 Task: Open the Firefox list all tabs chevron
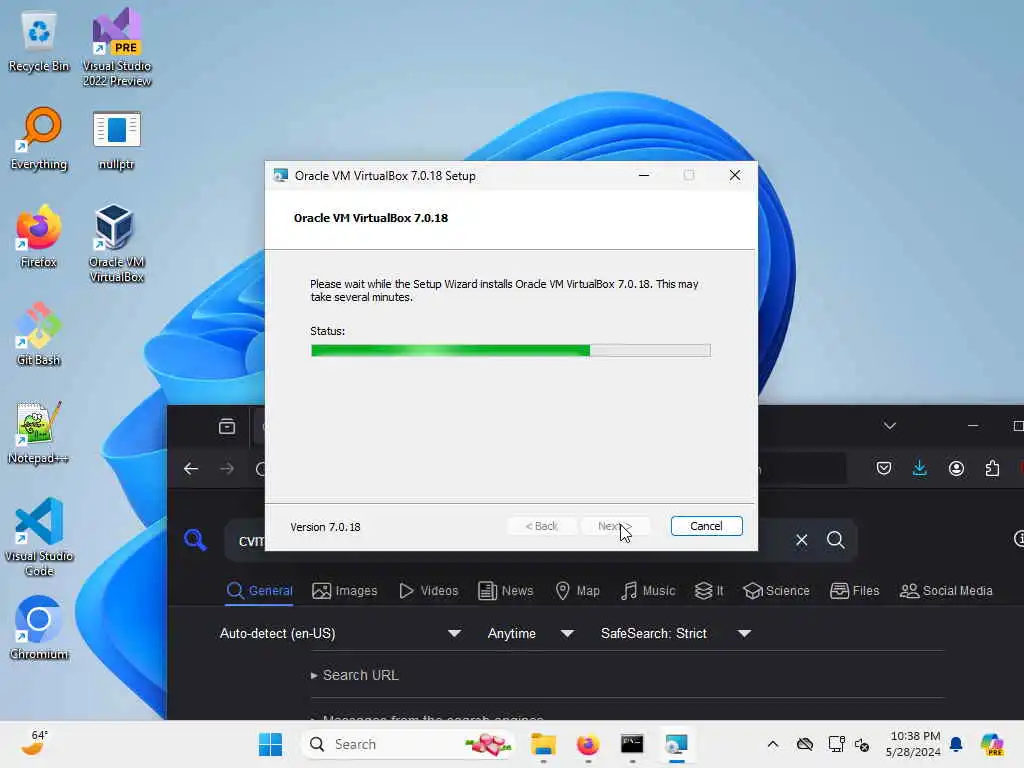[889, 426]
